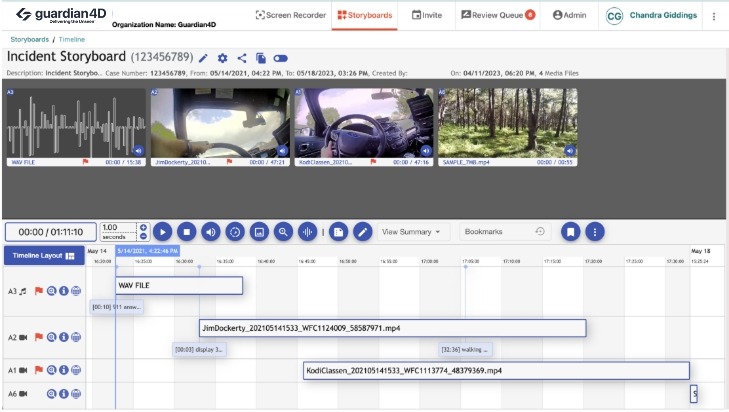Viewport: 729px width, 412px height.
Task: Click the 00:00 / 01:11:10 time display
Action: point(51,232)
